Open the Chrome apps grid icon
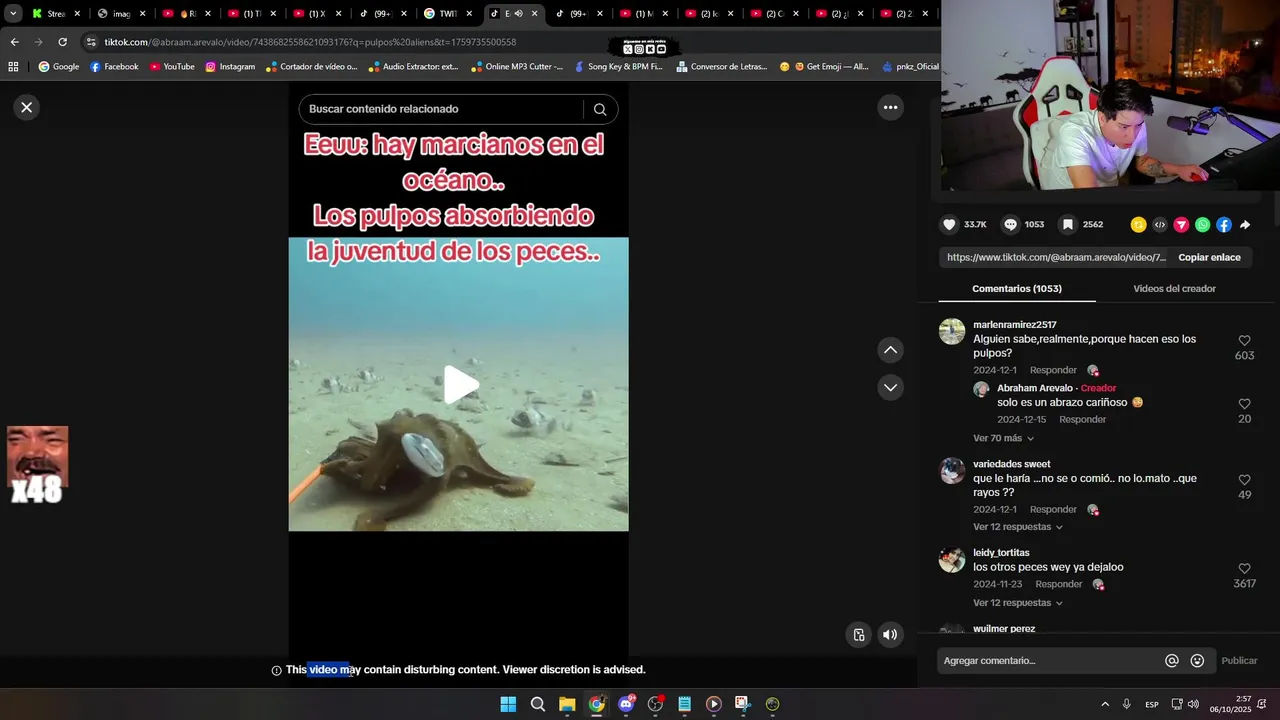 click(13, 67)
